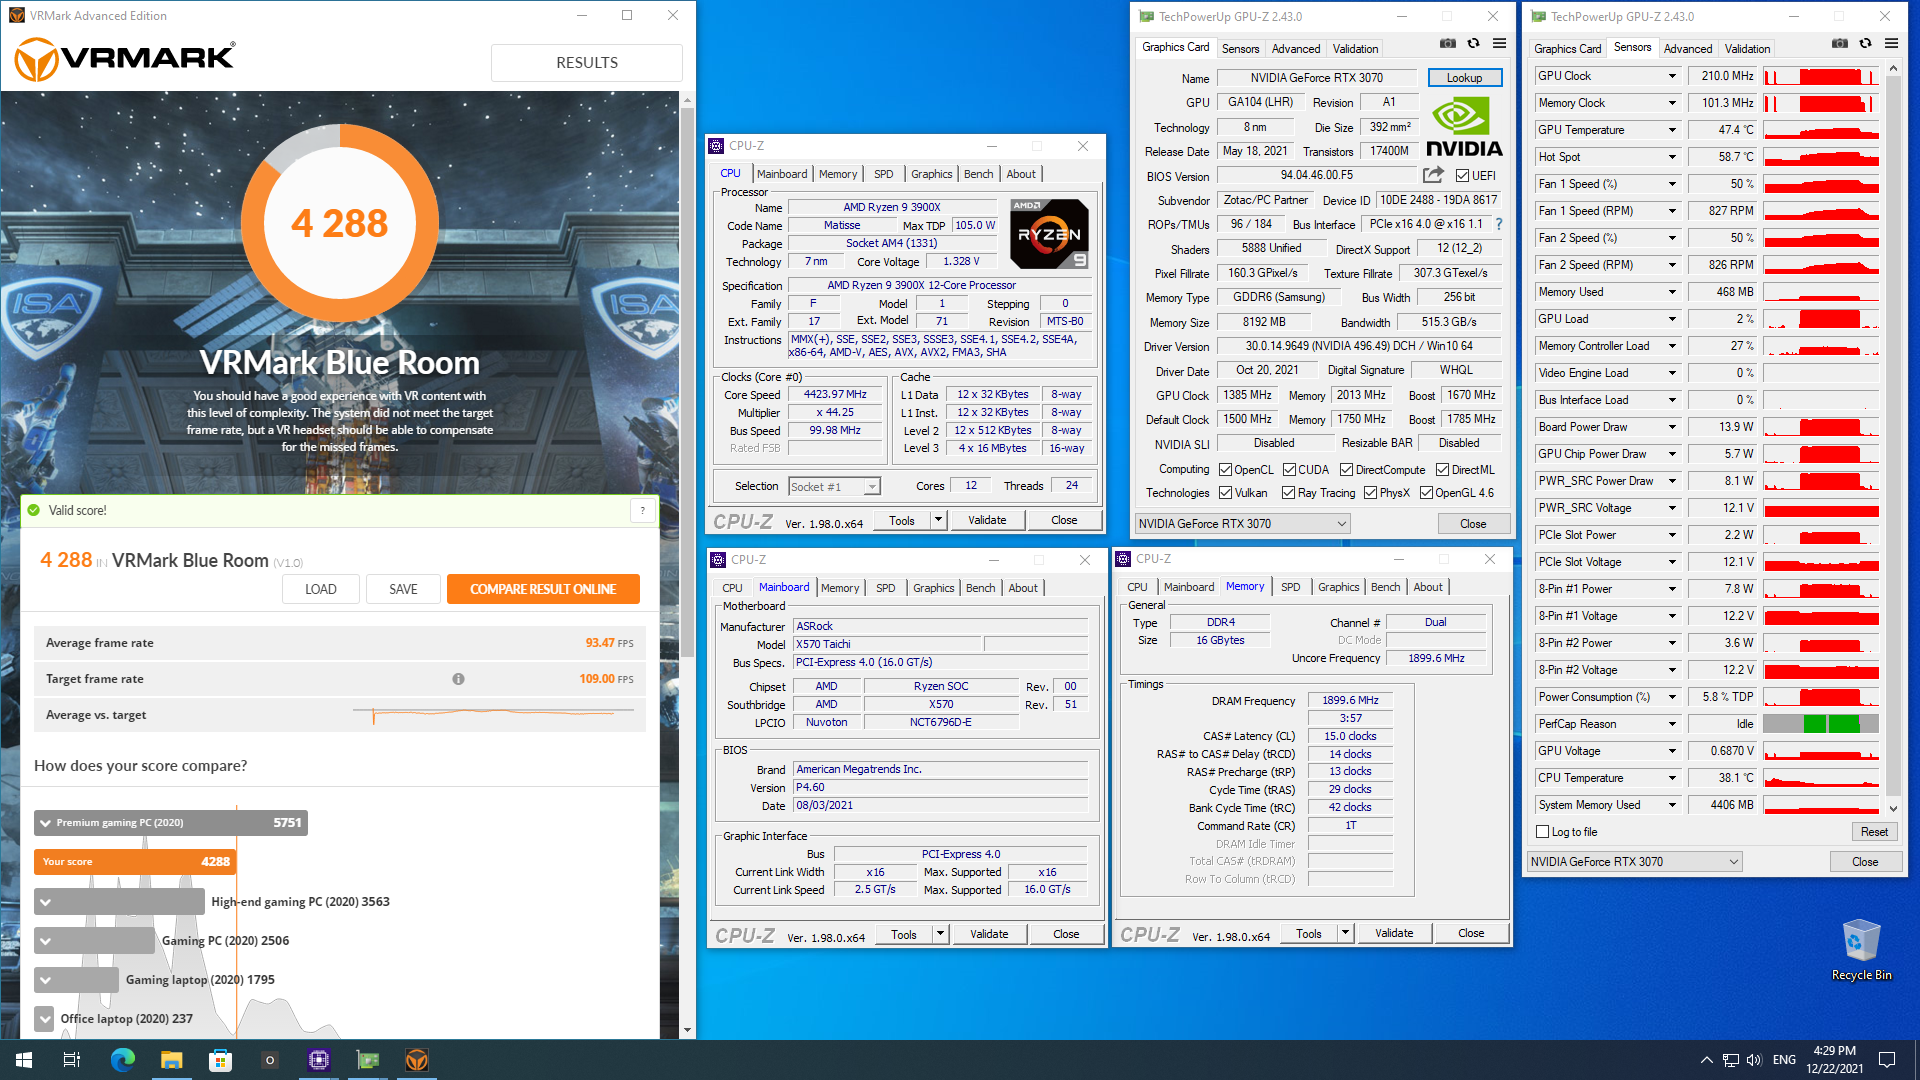Open the PerfCap Reason sensor dropdown

pos(1671,724)
